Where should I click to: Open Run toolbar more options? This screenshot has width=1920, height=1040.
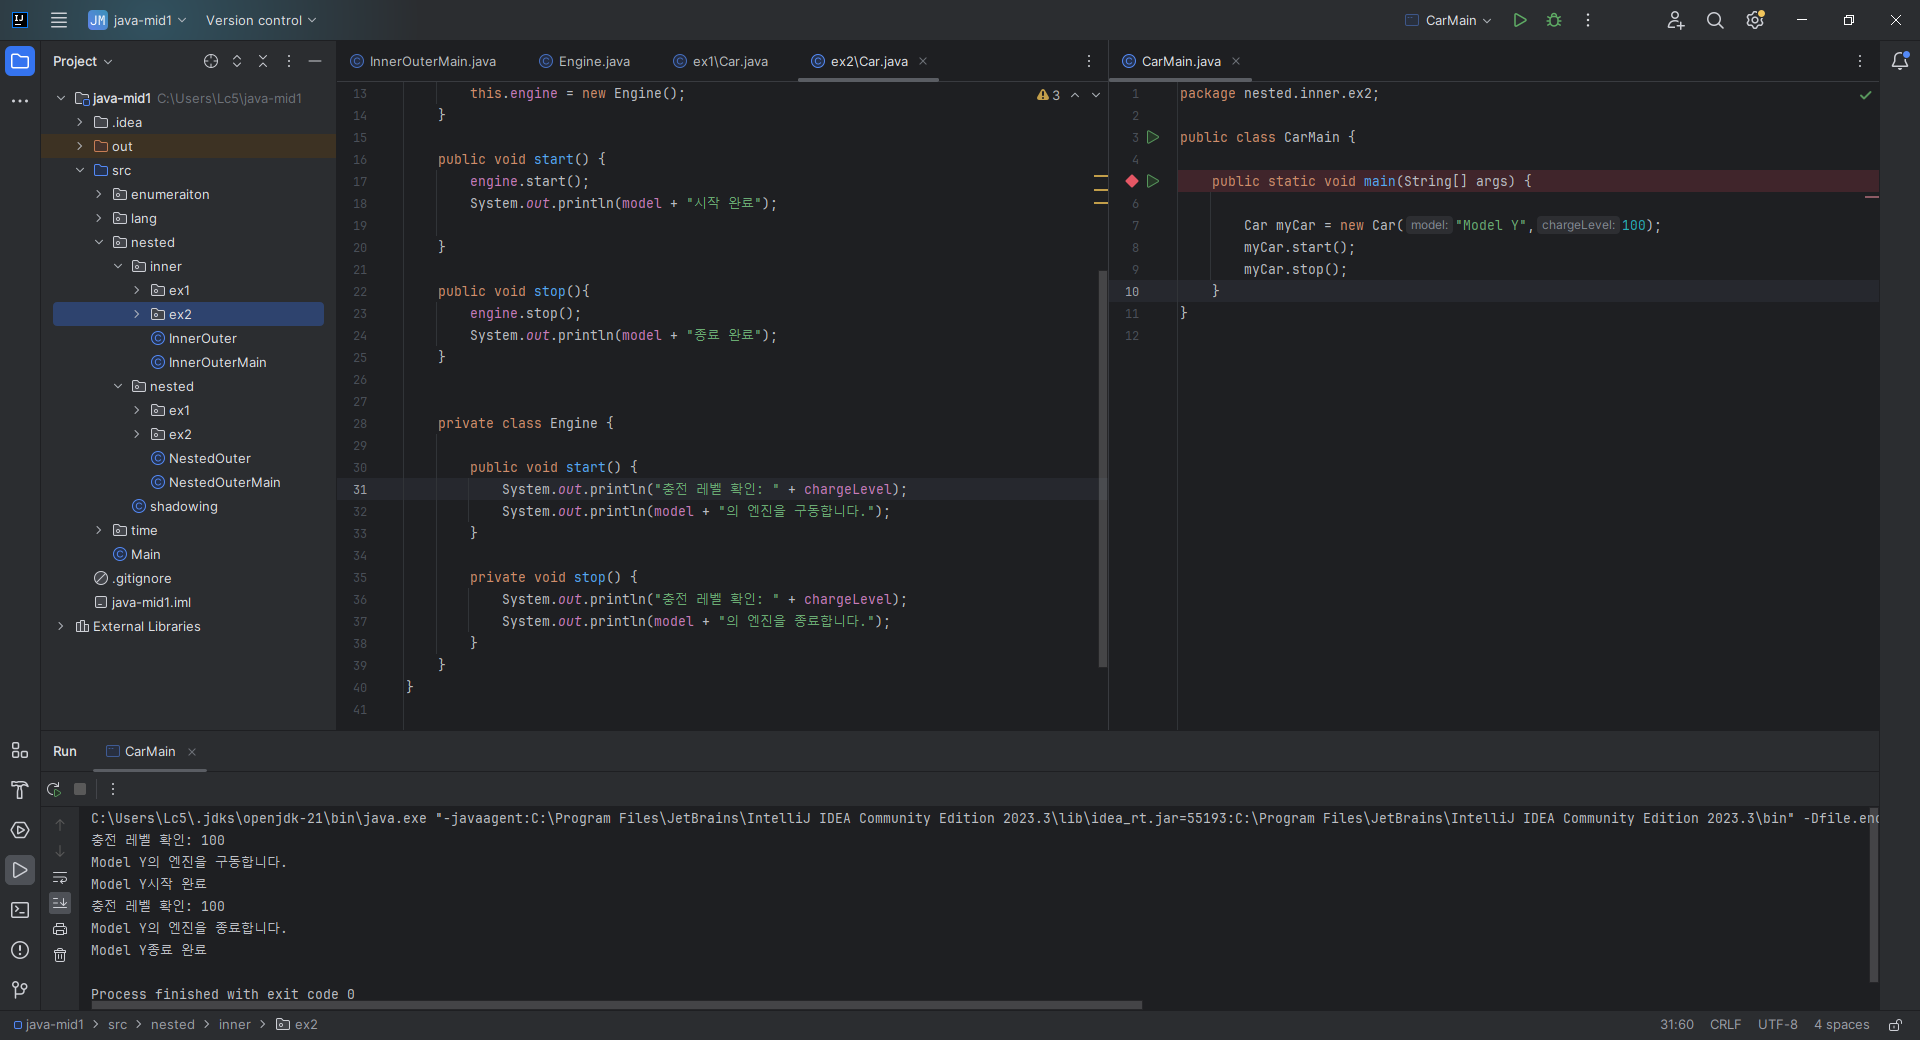click(113, 789)
